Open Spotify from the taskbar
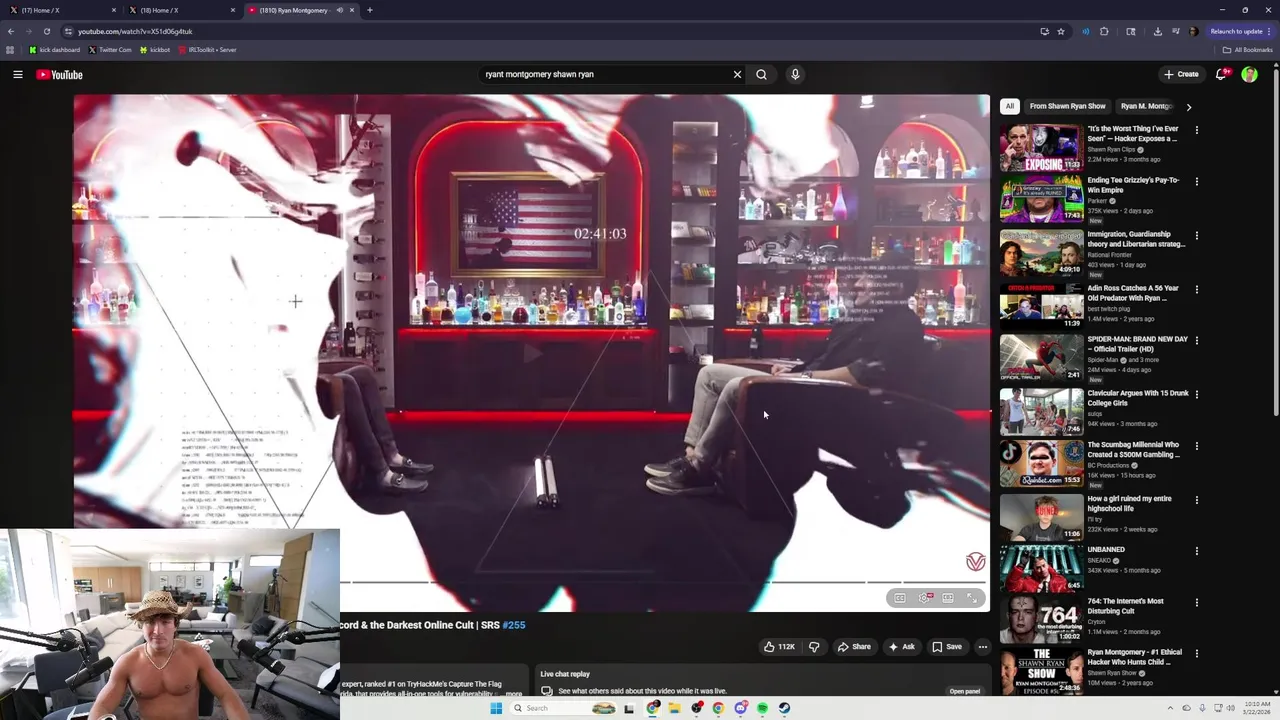 click(x=762, y=708)
